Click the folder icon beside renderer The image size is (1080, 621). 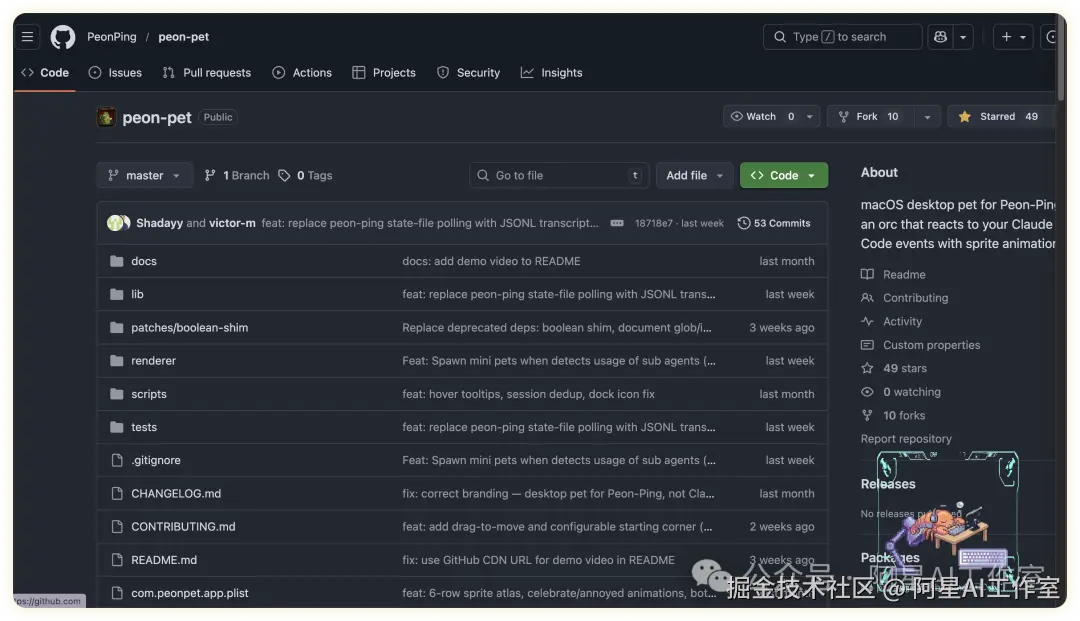[x=116, y=361]
